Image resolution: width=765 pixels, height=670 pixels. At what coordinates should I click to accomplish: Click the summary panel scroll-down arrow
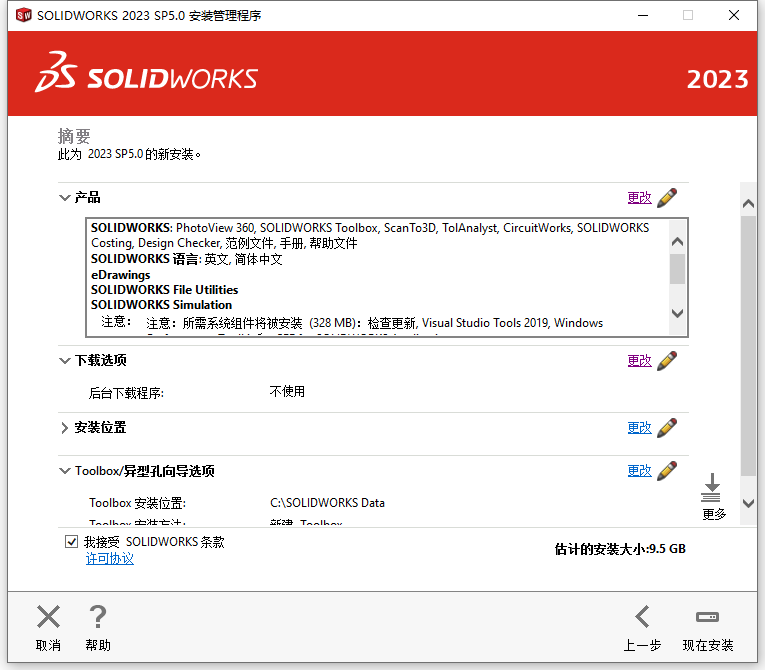748,503
